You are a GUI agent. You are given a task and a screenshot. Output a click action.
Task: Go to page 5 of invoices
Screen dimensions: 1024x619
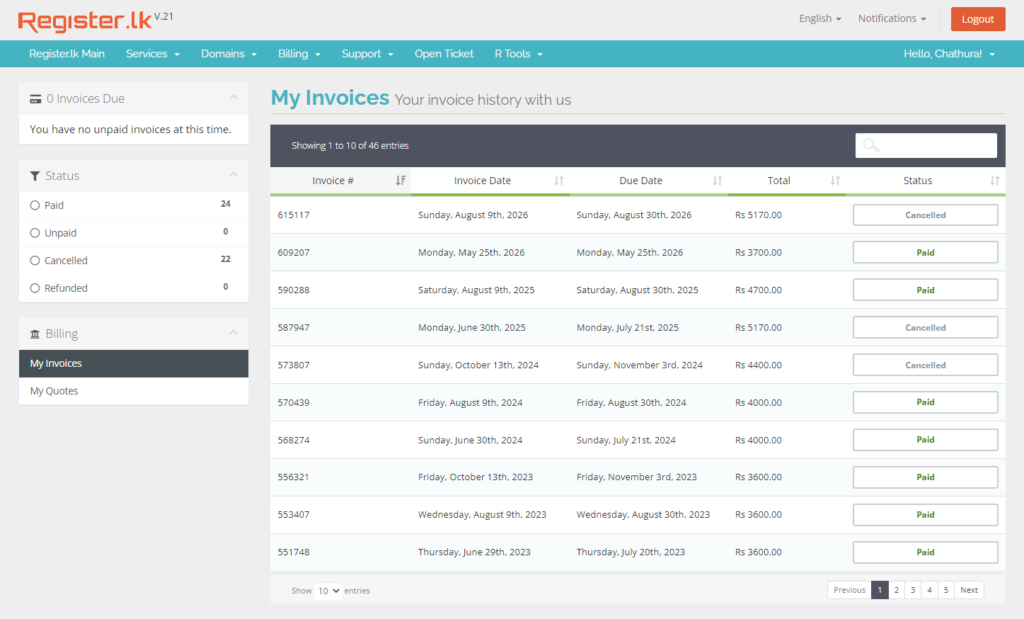[x=946, y=590]
